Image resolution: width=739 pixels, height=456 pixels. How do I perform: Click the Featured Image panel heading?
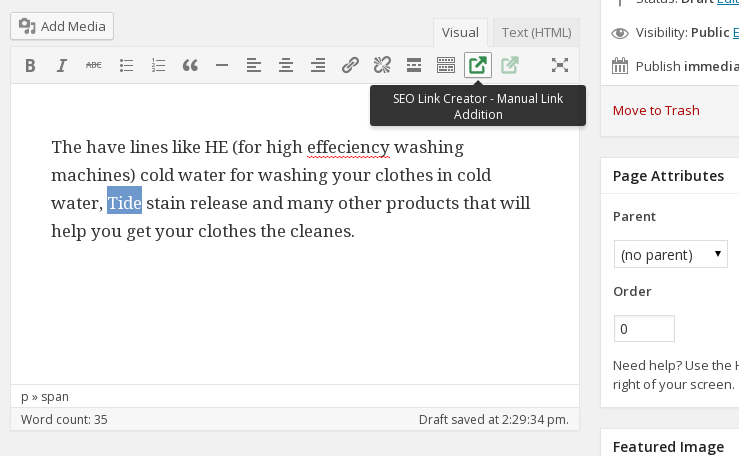(x=668, y=446)
